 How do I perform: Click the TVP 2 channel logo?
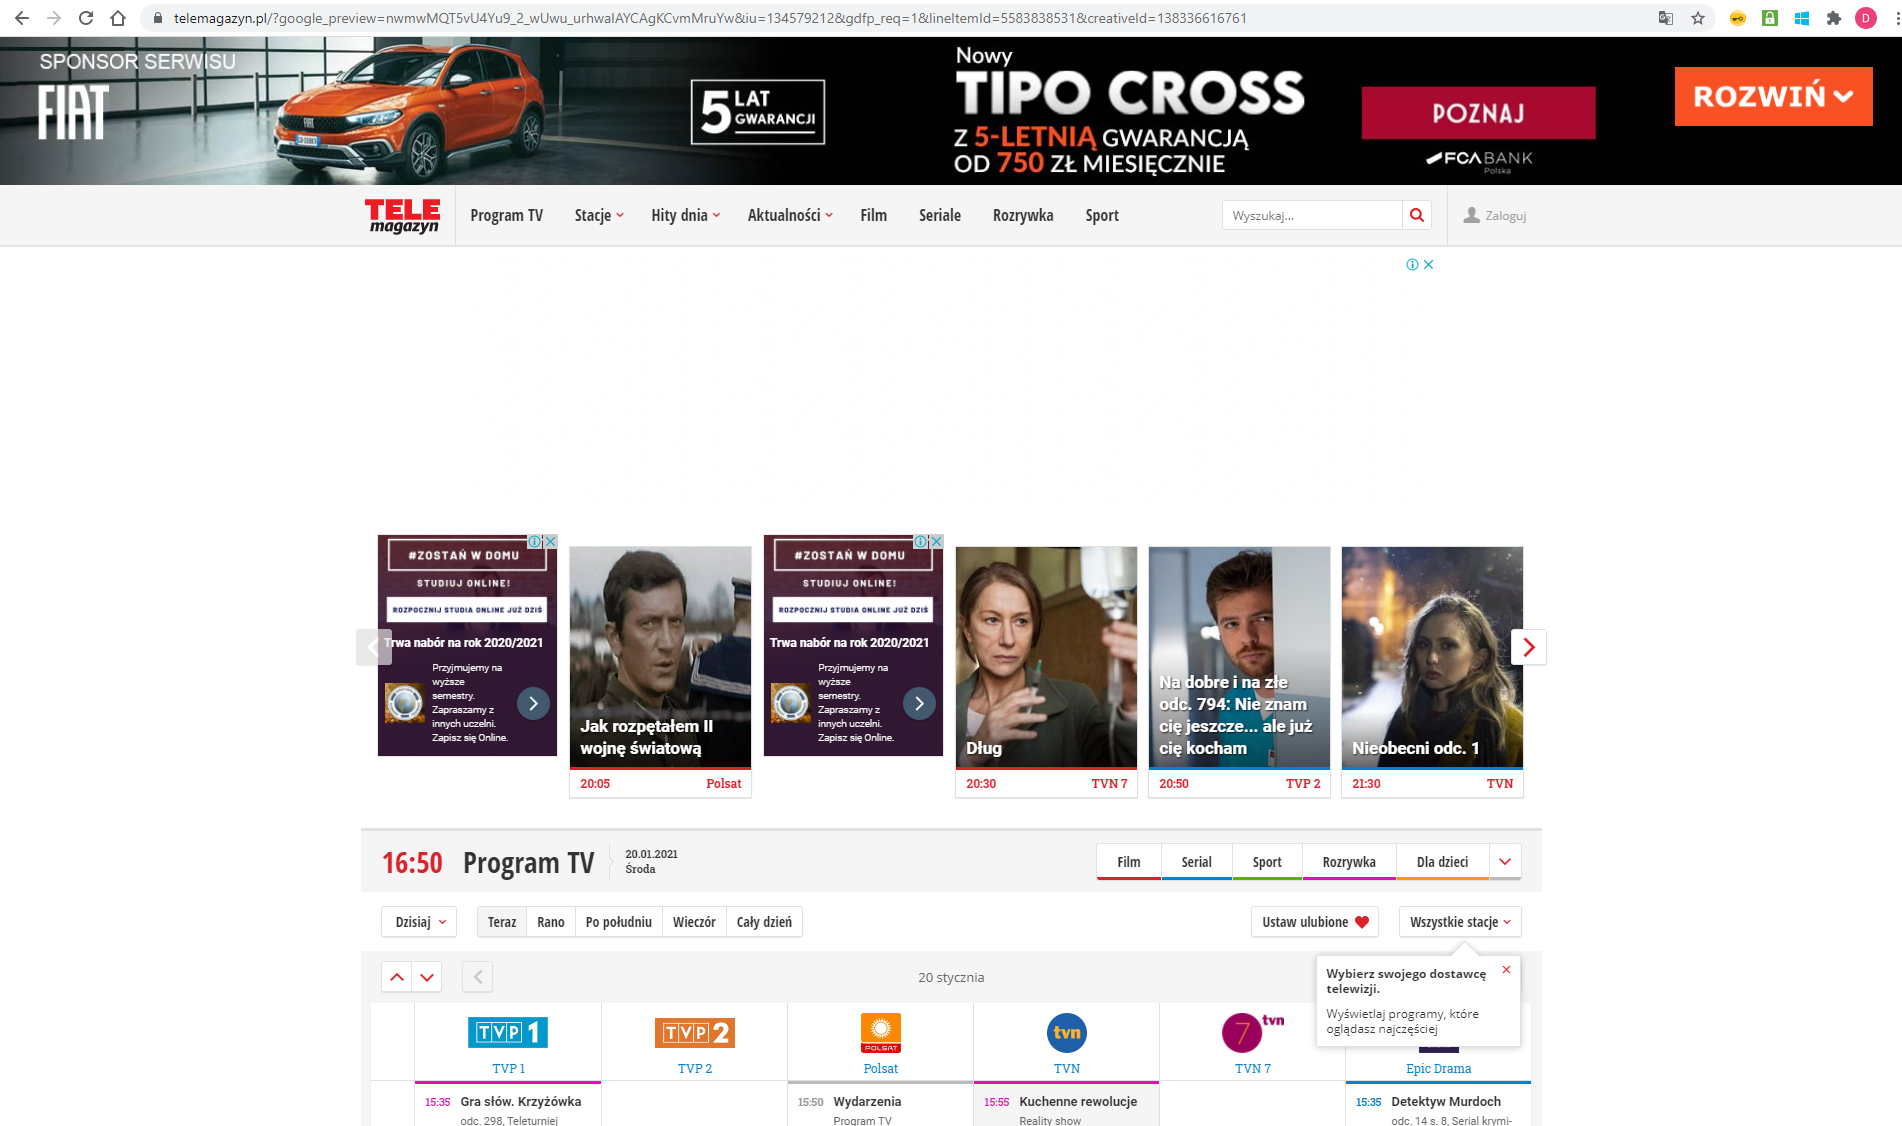pos(695,1032)
